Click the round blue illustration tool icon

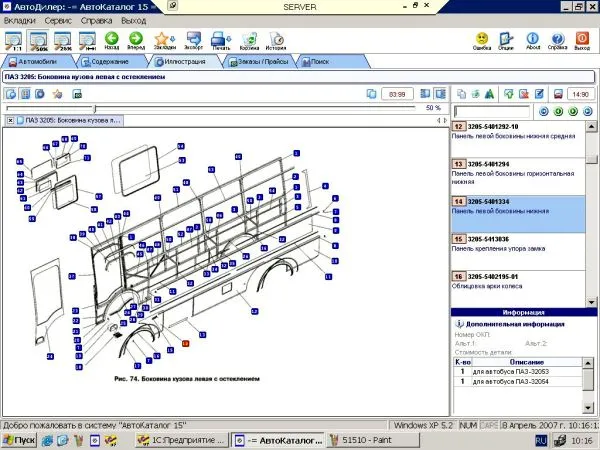pos(40,94)
